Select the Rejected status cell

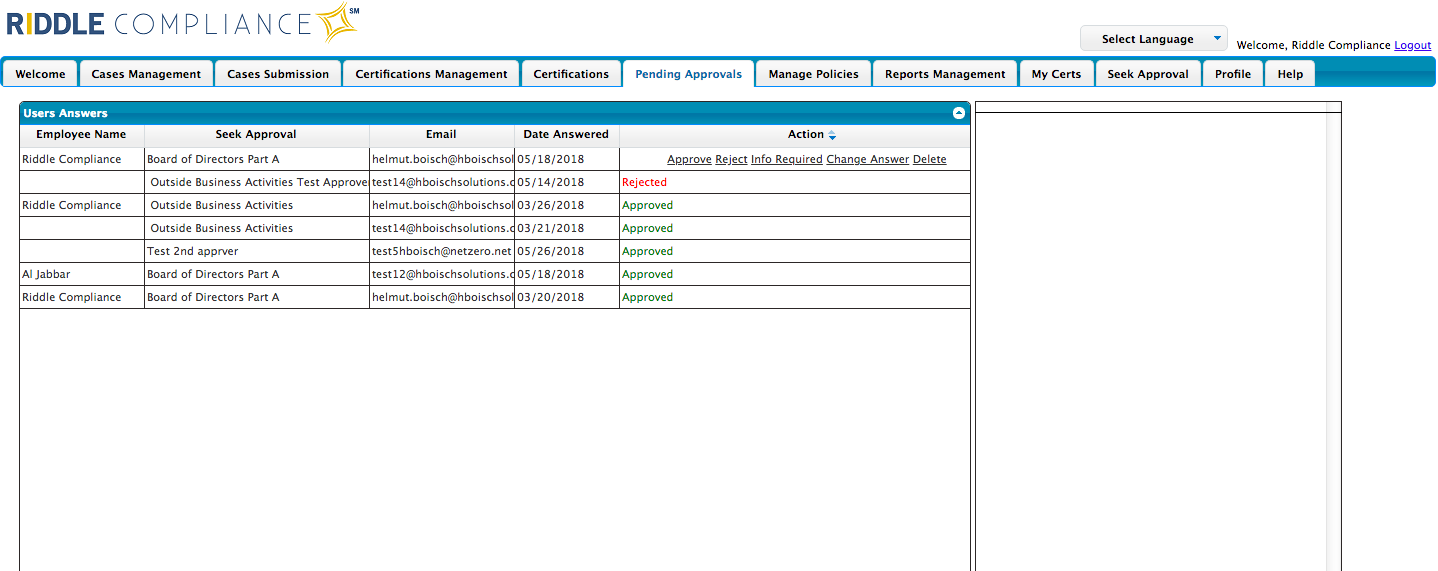pos(795,182)
